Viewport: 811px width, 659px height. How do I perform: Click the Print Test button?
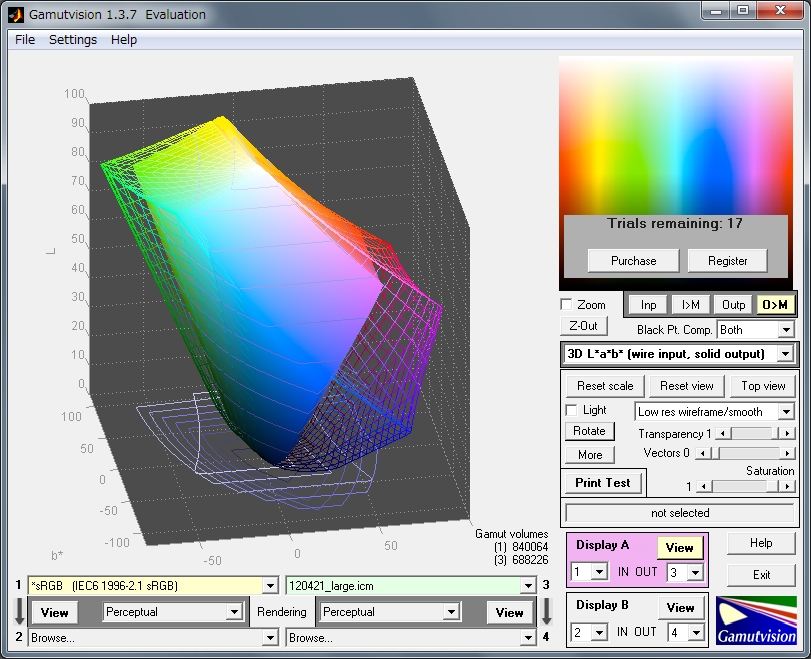click(x=603, y=483)
